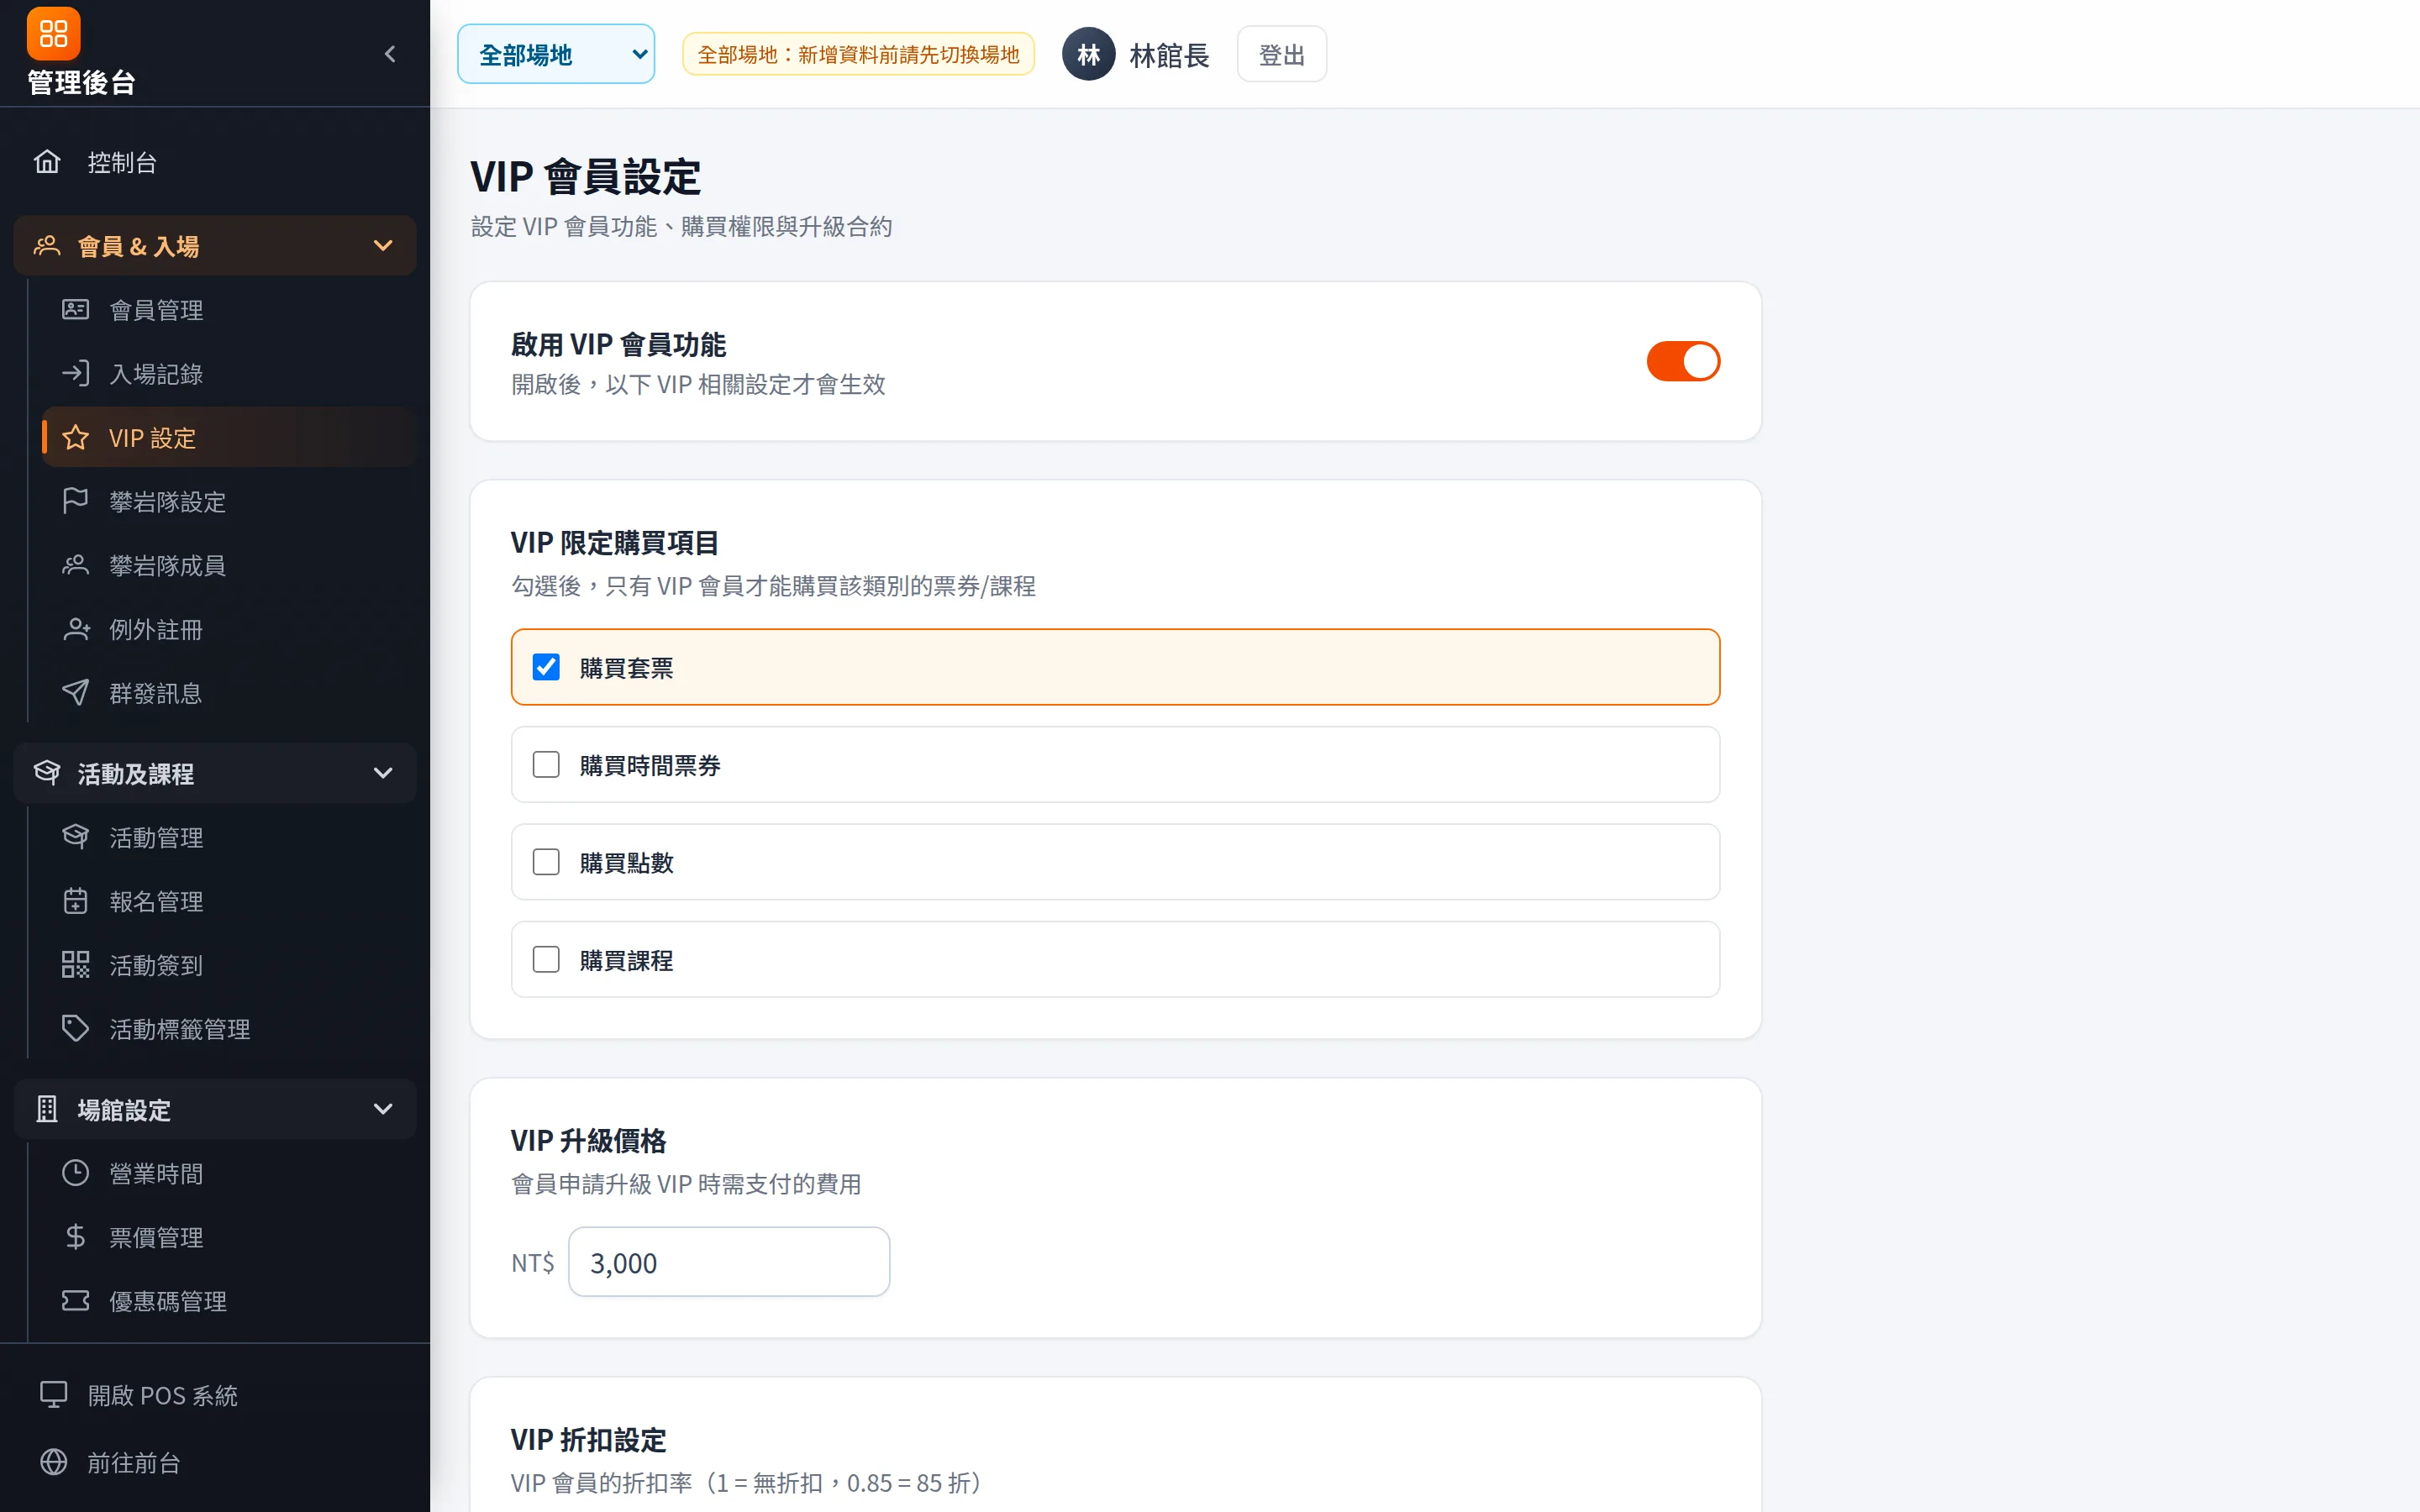Click the flag icon for 攀岩隊設定

[x=76, y=501]
